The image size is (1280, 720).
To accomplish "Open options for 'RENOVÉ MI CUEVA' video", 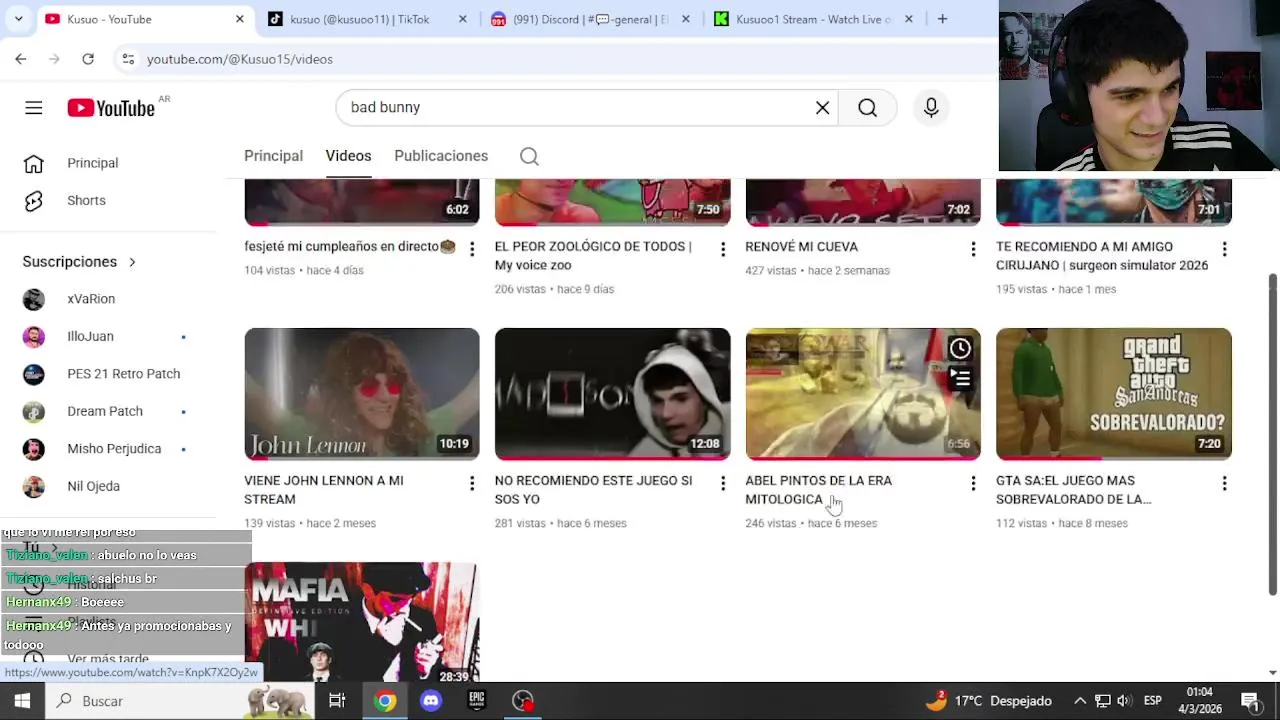I will 973,249.
